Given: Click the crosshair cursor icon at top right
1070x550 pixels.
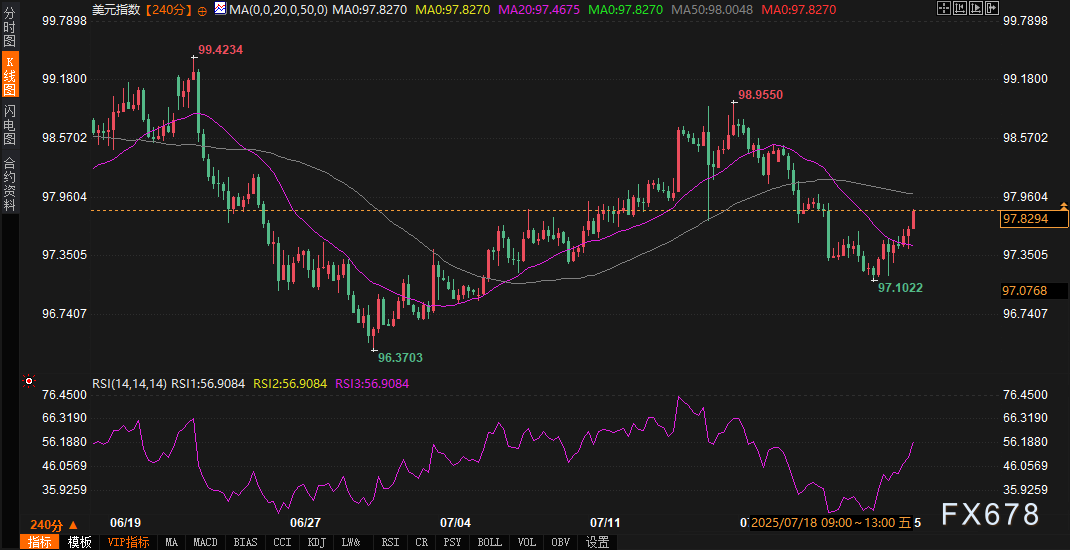Looking at the screenshot, I should 945,9.
